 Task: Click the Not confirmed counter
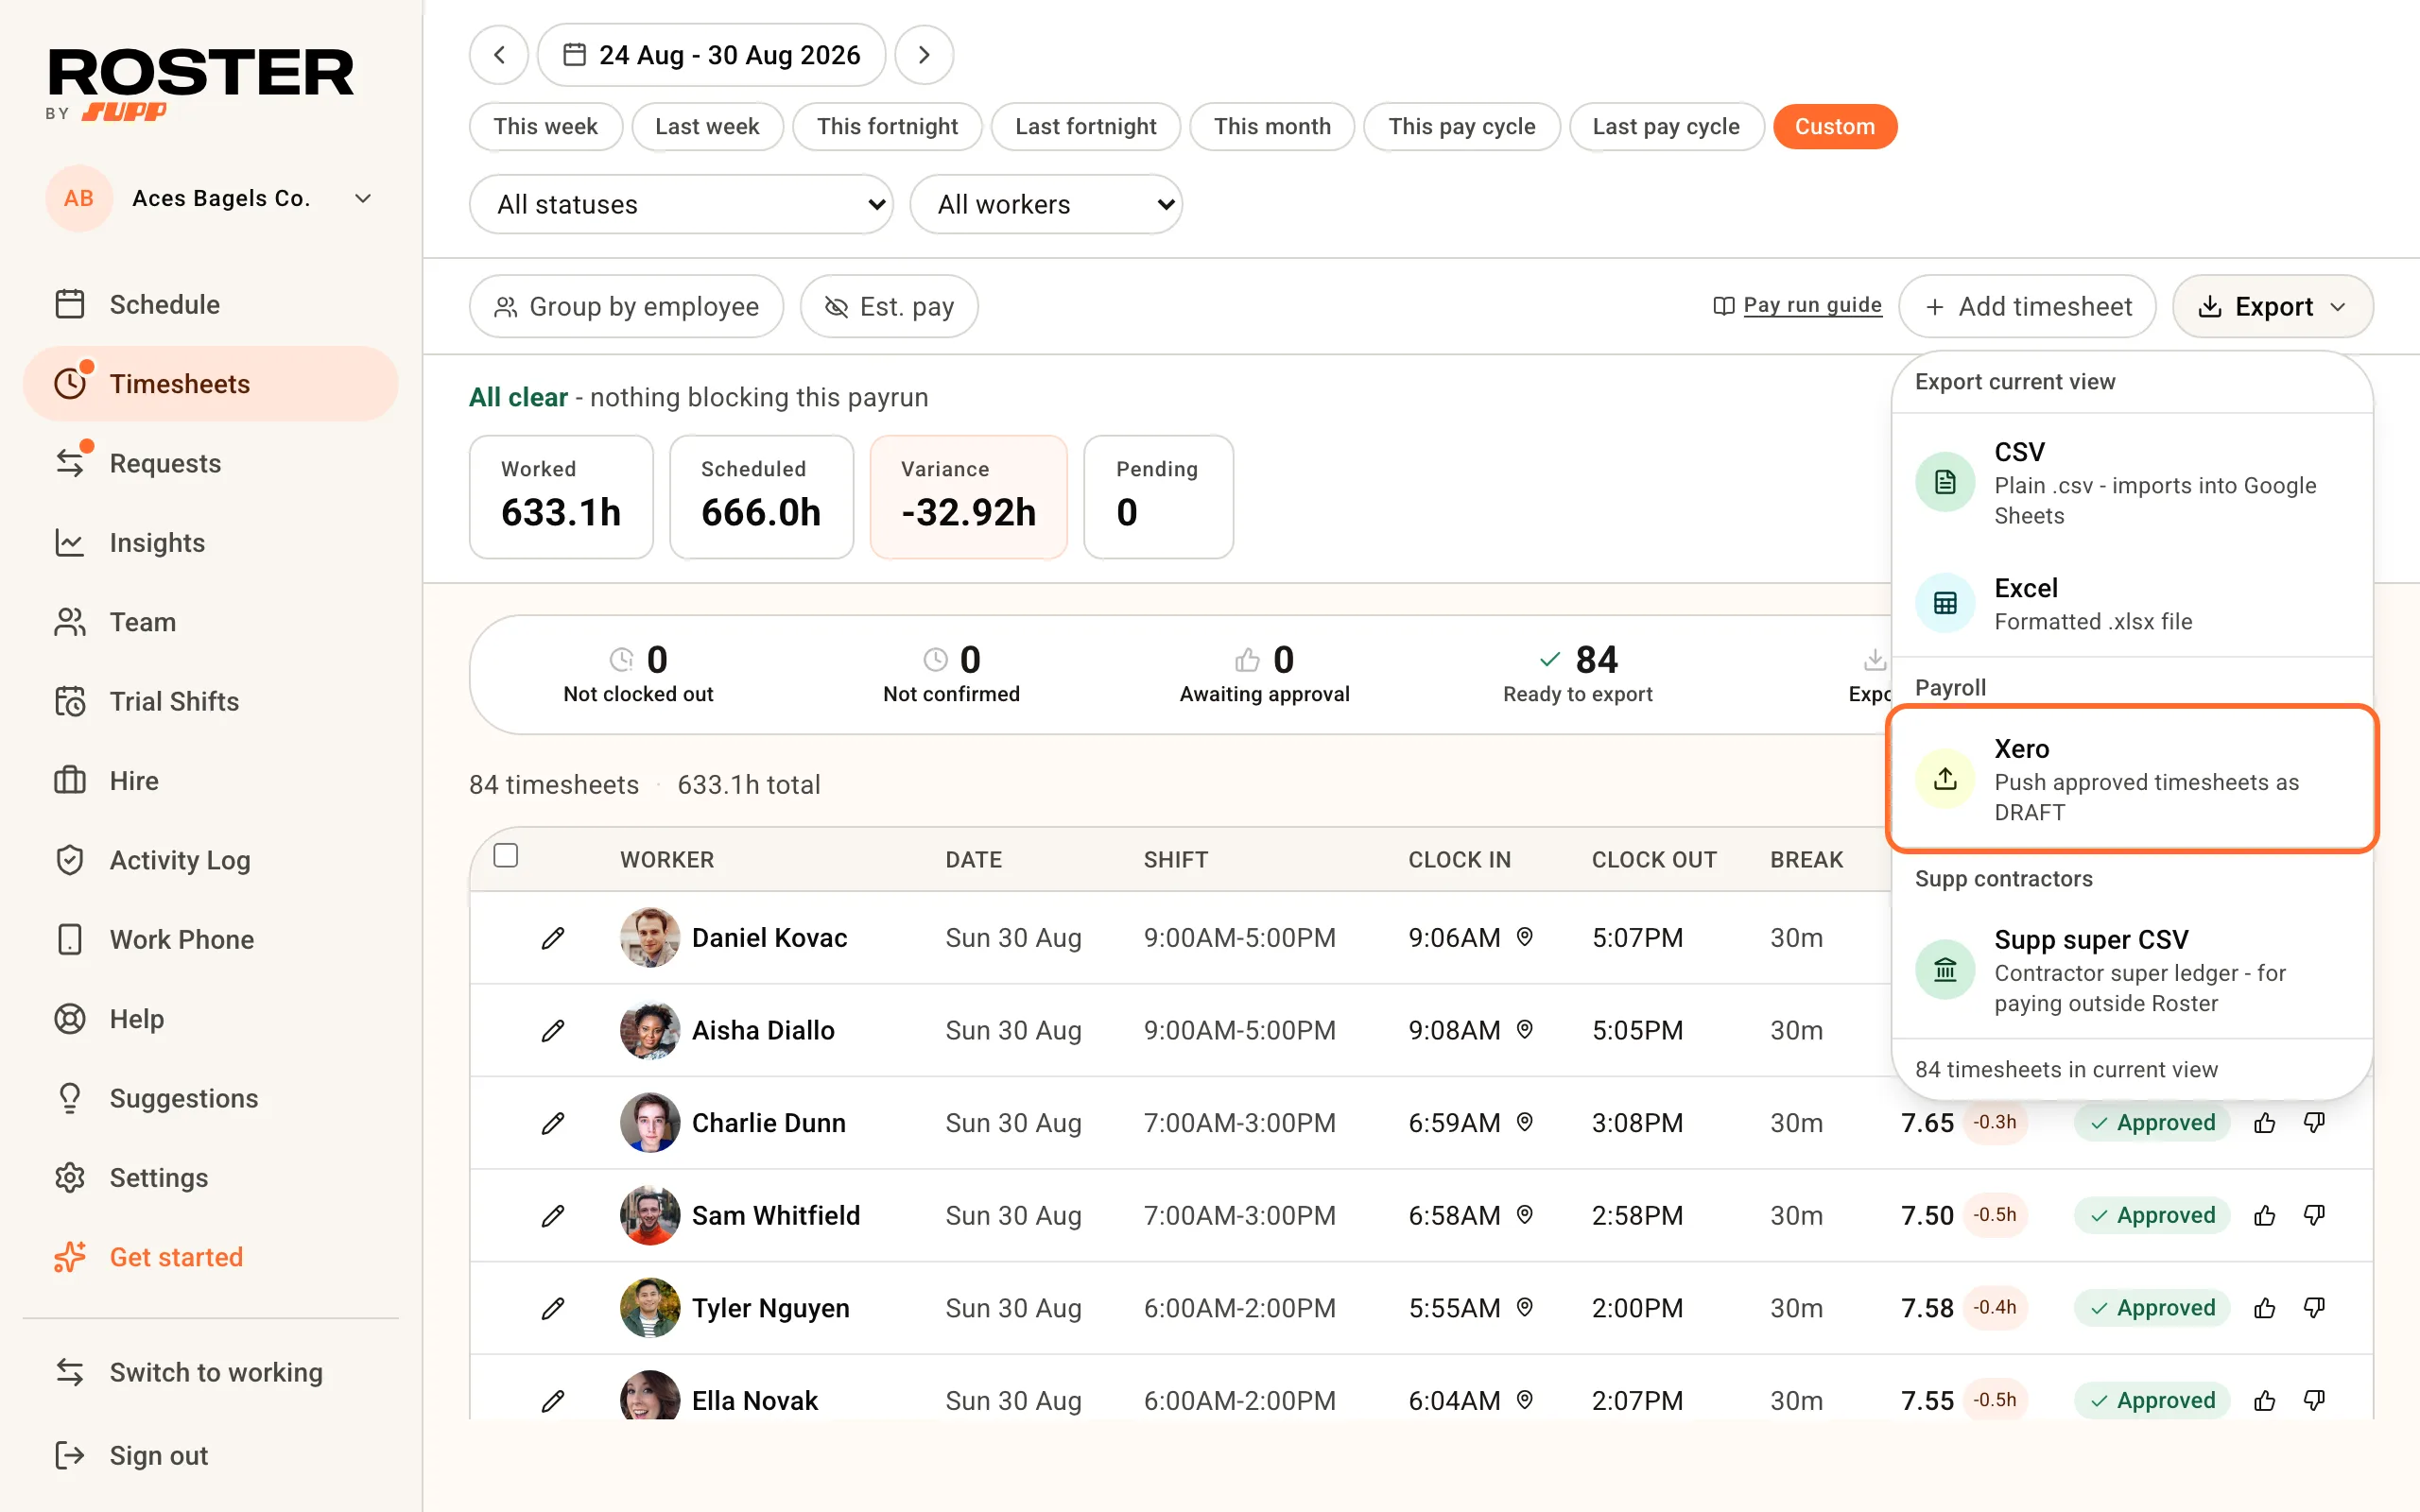point(951,675)
